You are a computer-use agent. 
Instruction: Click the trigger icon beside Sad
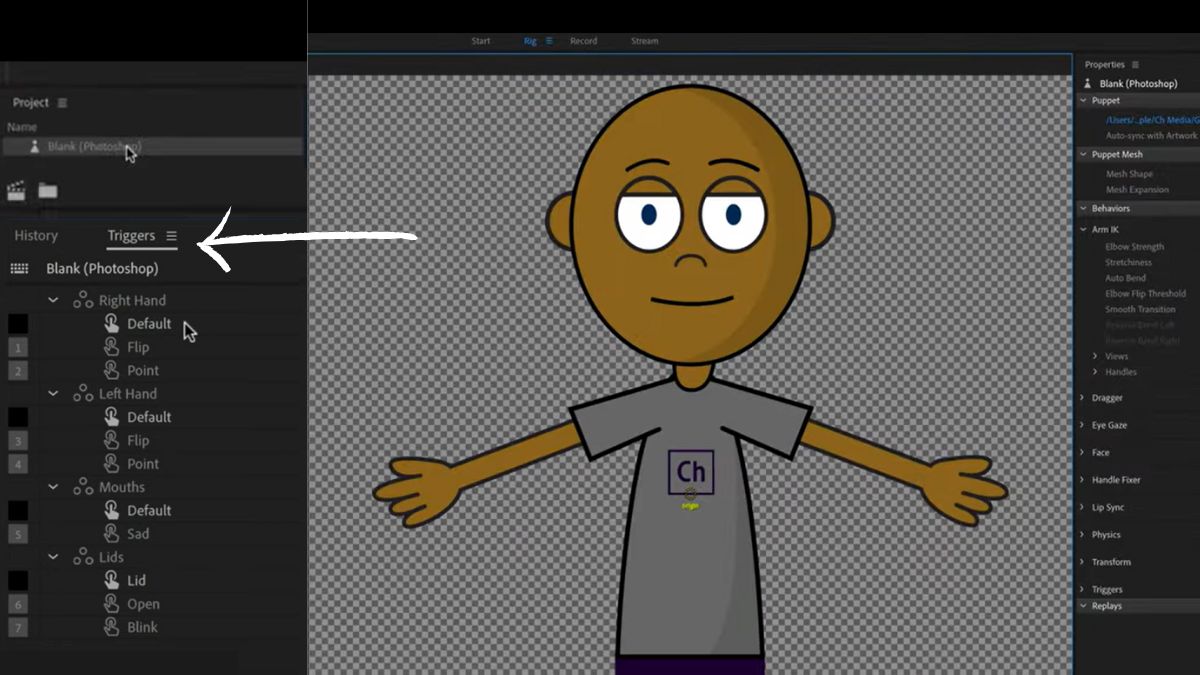[111, 534]
